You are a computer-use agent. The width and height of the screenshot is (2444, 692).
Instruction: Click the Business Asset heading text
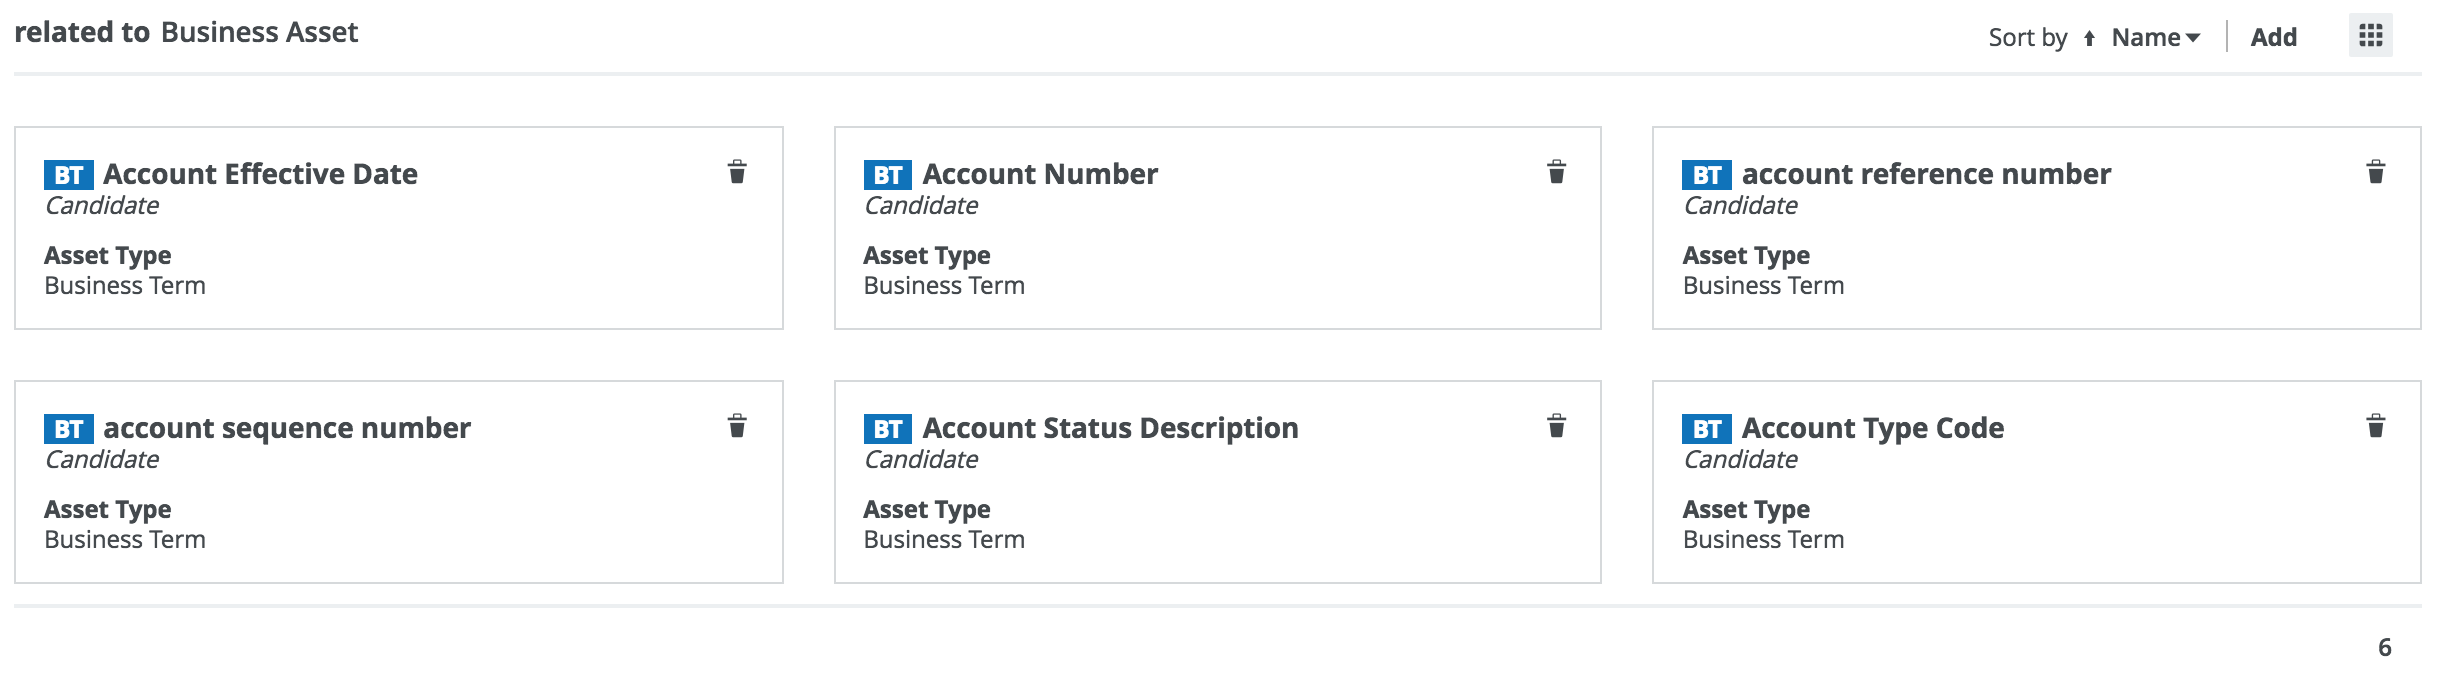[x=259, y=33]
